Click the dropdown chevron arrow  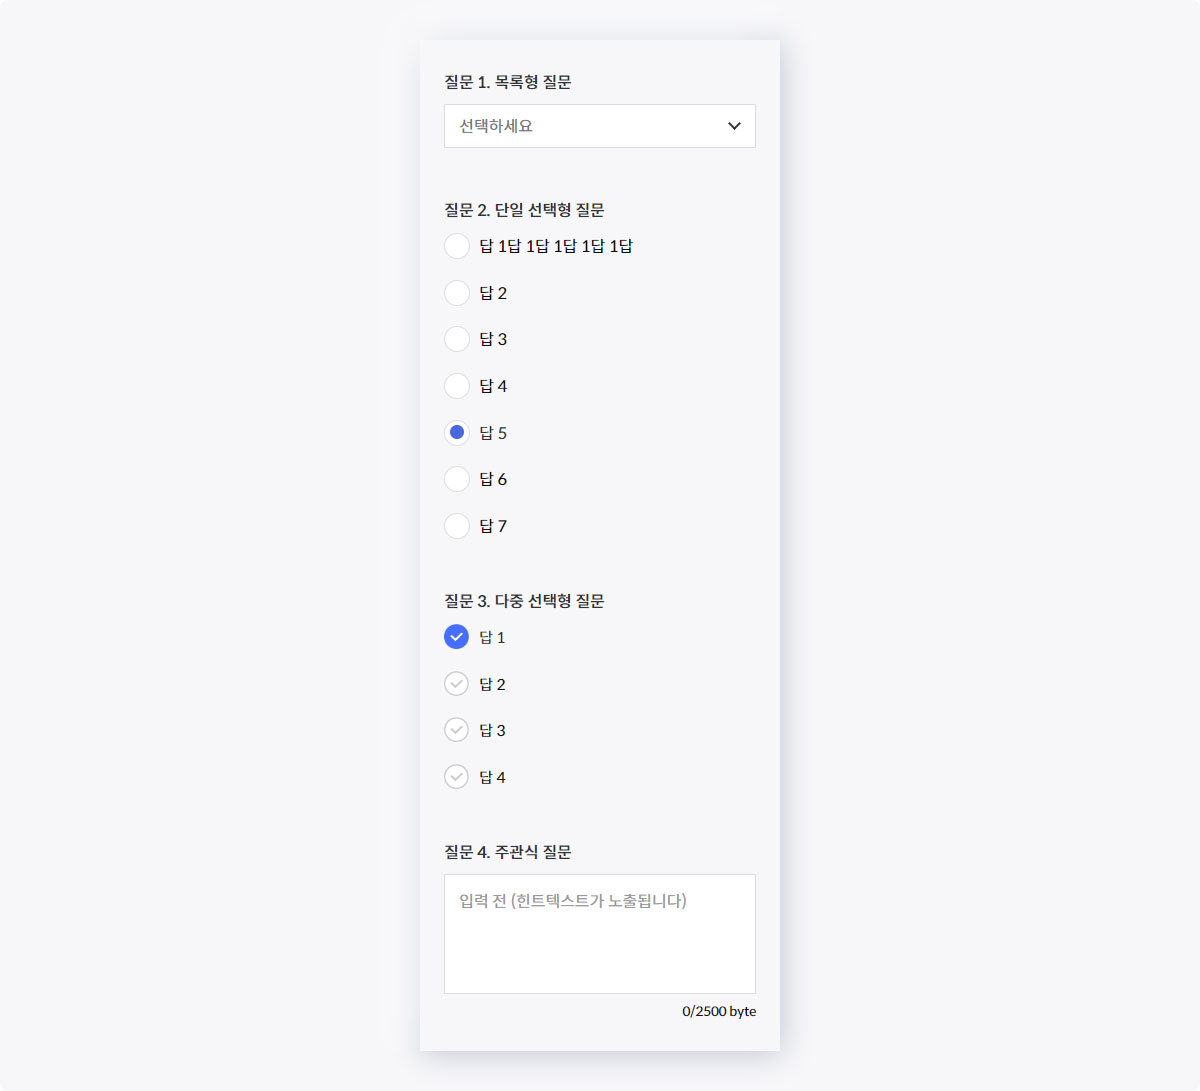click(734, 126)
